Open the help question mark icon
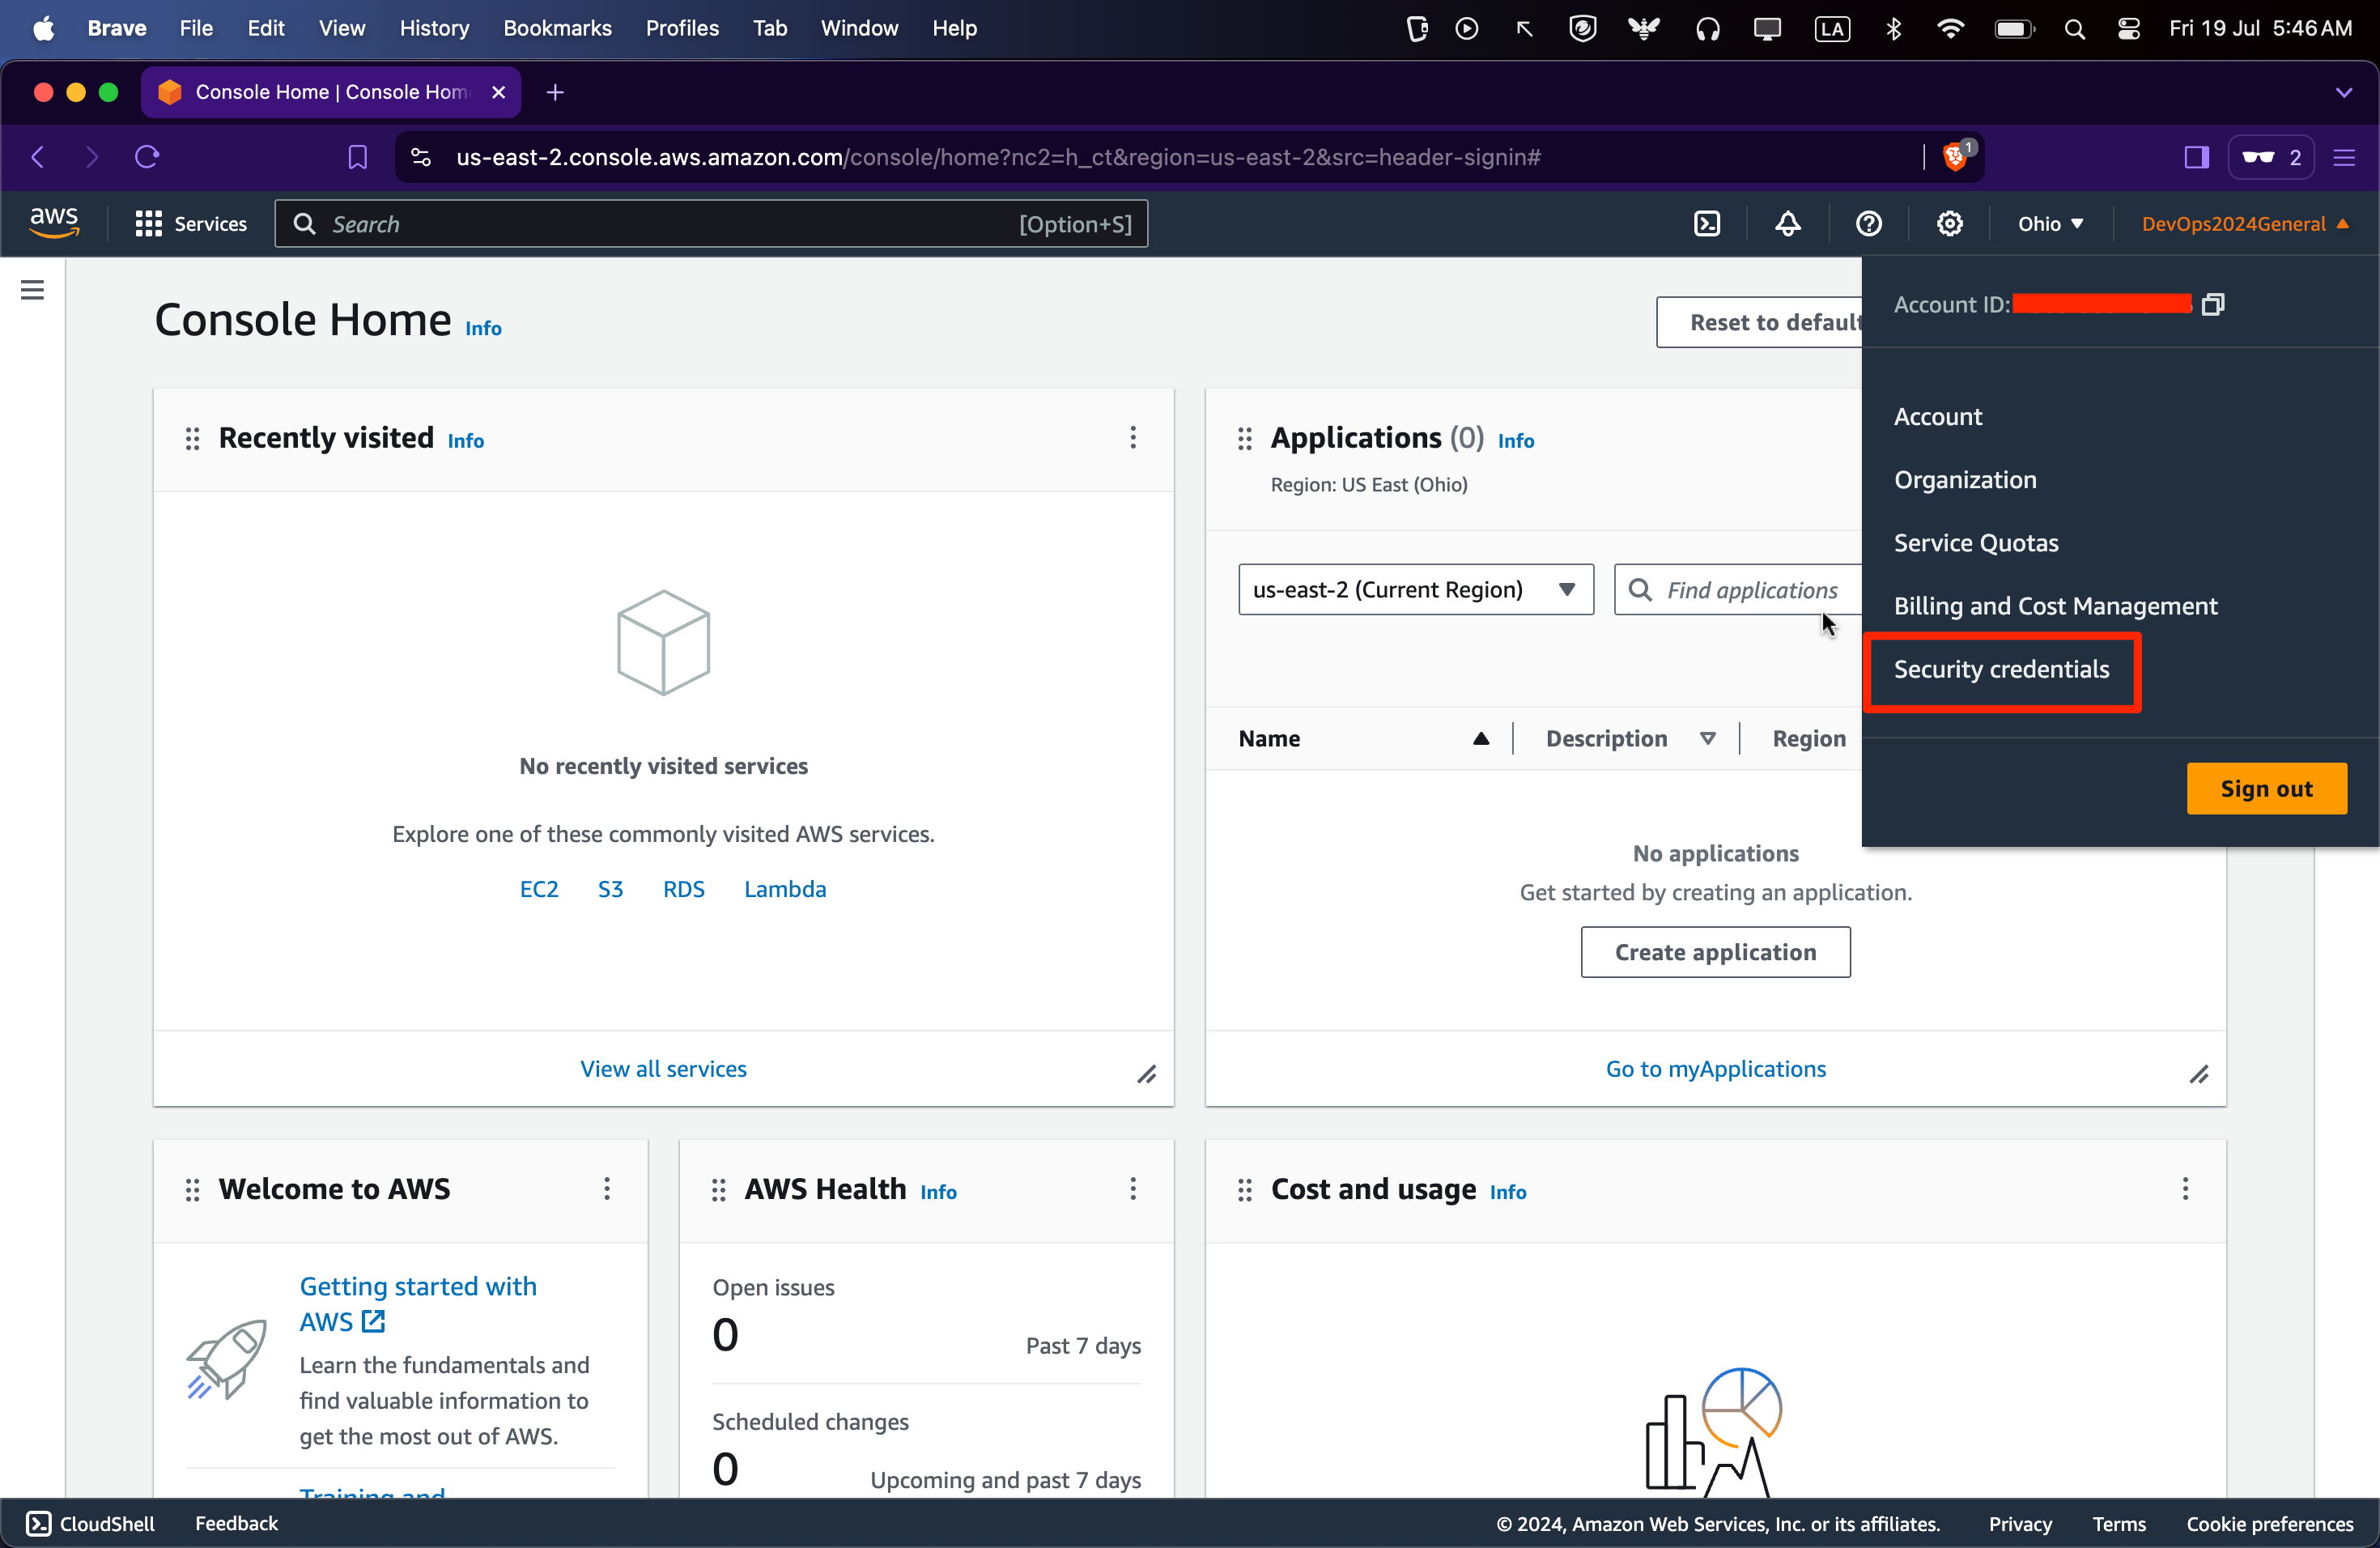The image size is (2380, 1548). [x=1868, y=224]
